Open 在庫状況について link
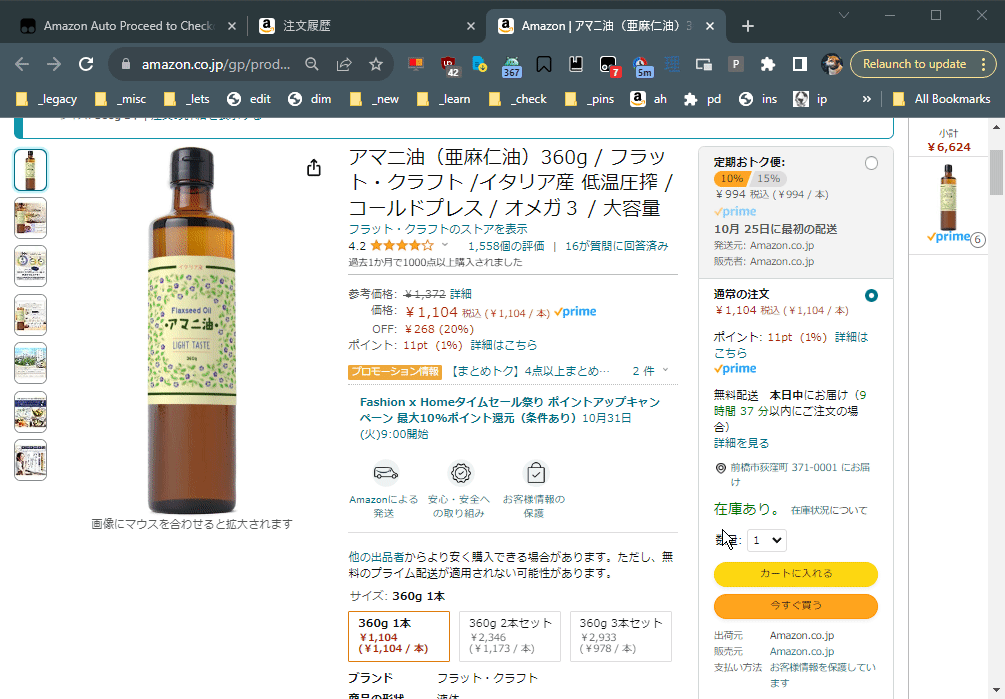The width and height of the screenshot is (1005, 699). point(829,511)
